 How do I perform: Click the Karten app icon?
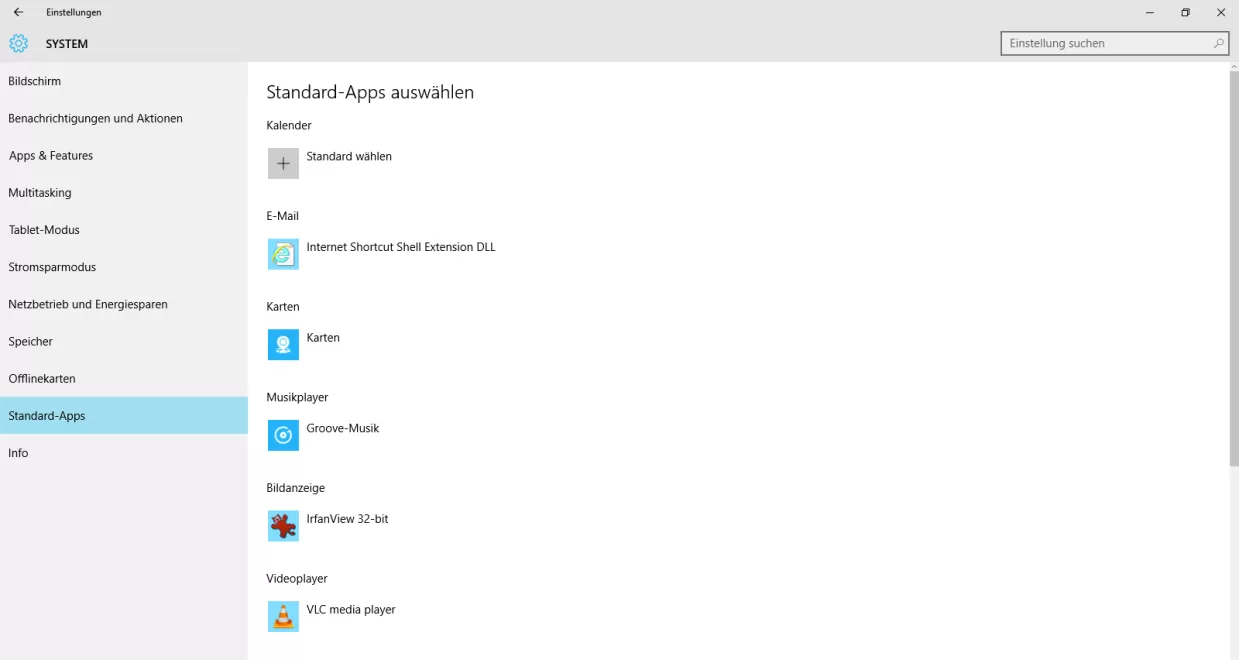283,345
